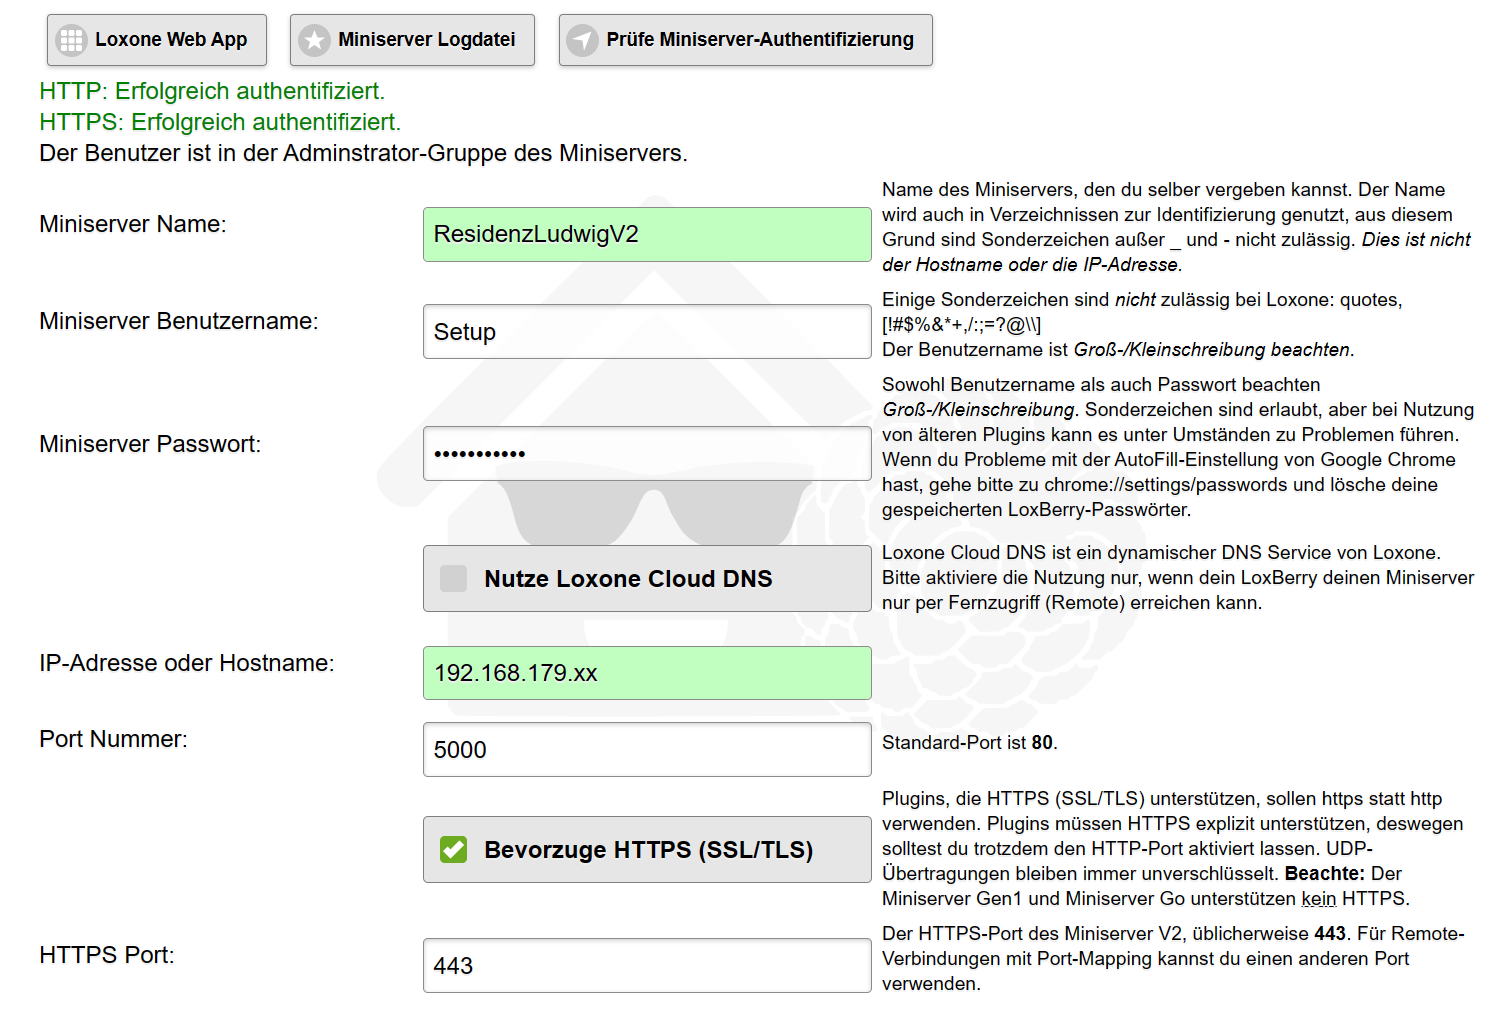Click the "Miniserver Passwort:" label
The image size is (1495, 1009).
click(150, 444)
